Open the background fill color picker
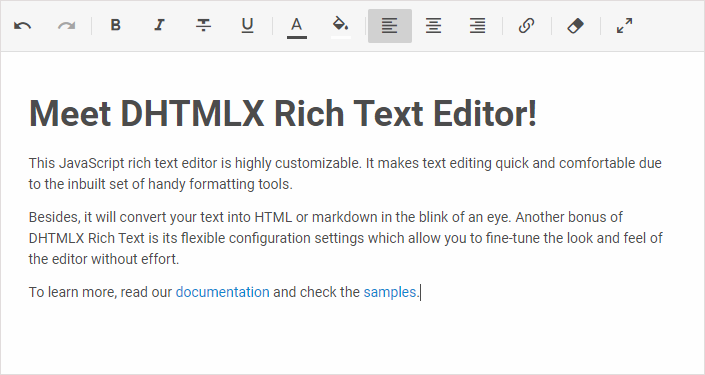This screenshot has width=705, height=375. [x=341, y=27]
